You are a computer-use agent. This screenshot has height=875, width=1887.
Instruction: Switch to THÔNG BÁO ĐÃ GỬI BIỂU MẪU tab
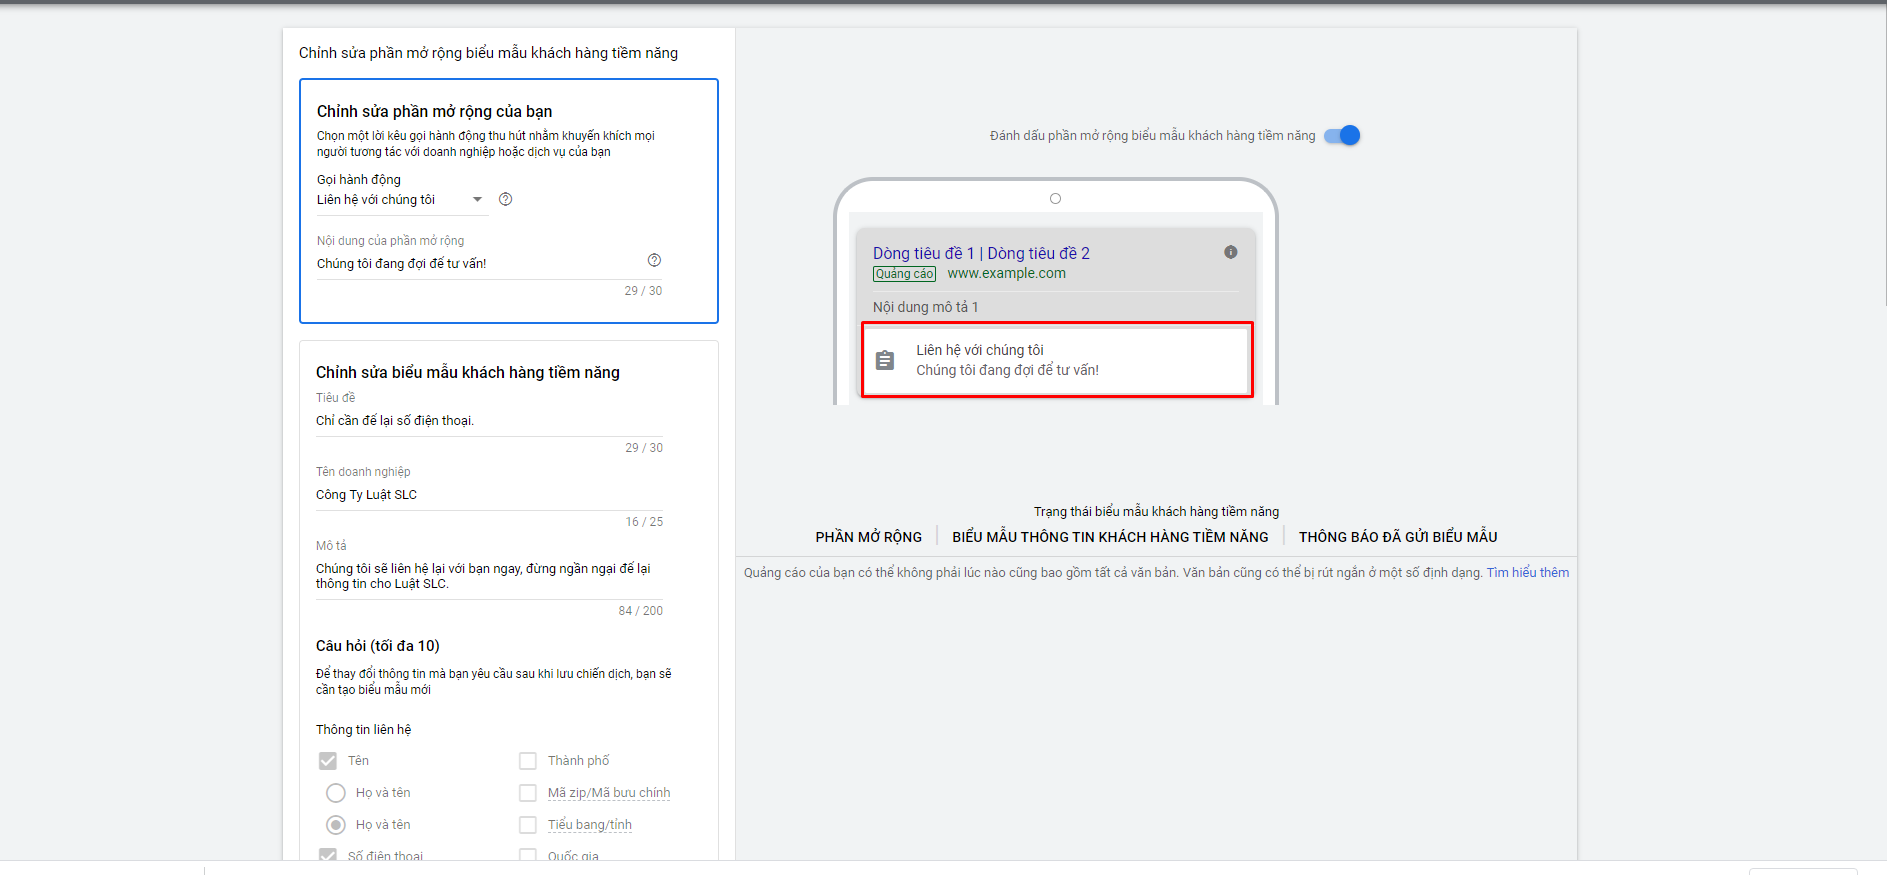tap(1398, 537)
